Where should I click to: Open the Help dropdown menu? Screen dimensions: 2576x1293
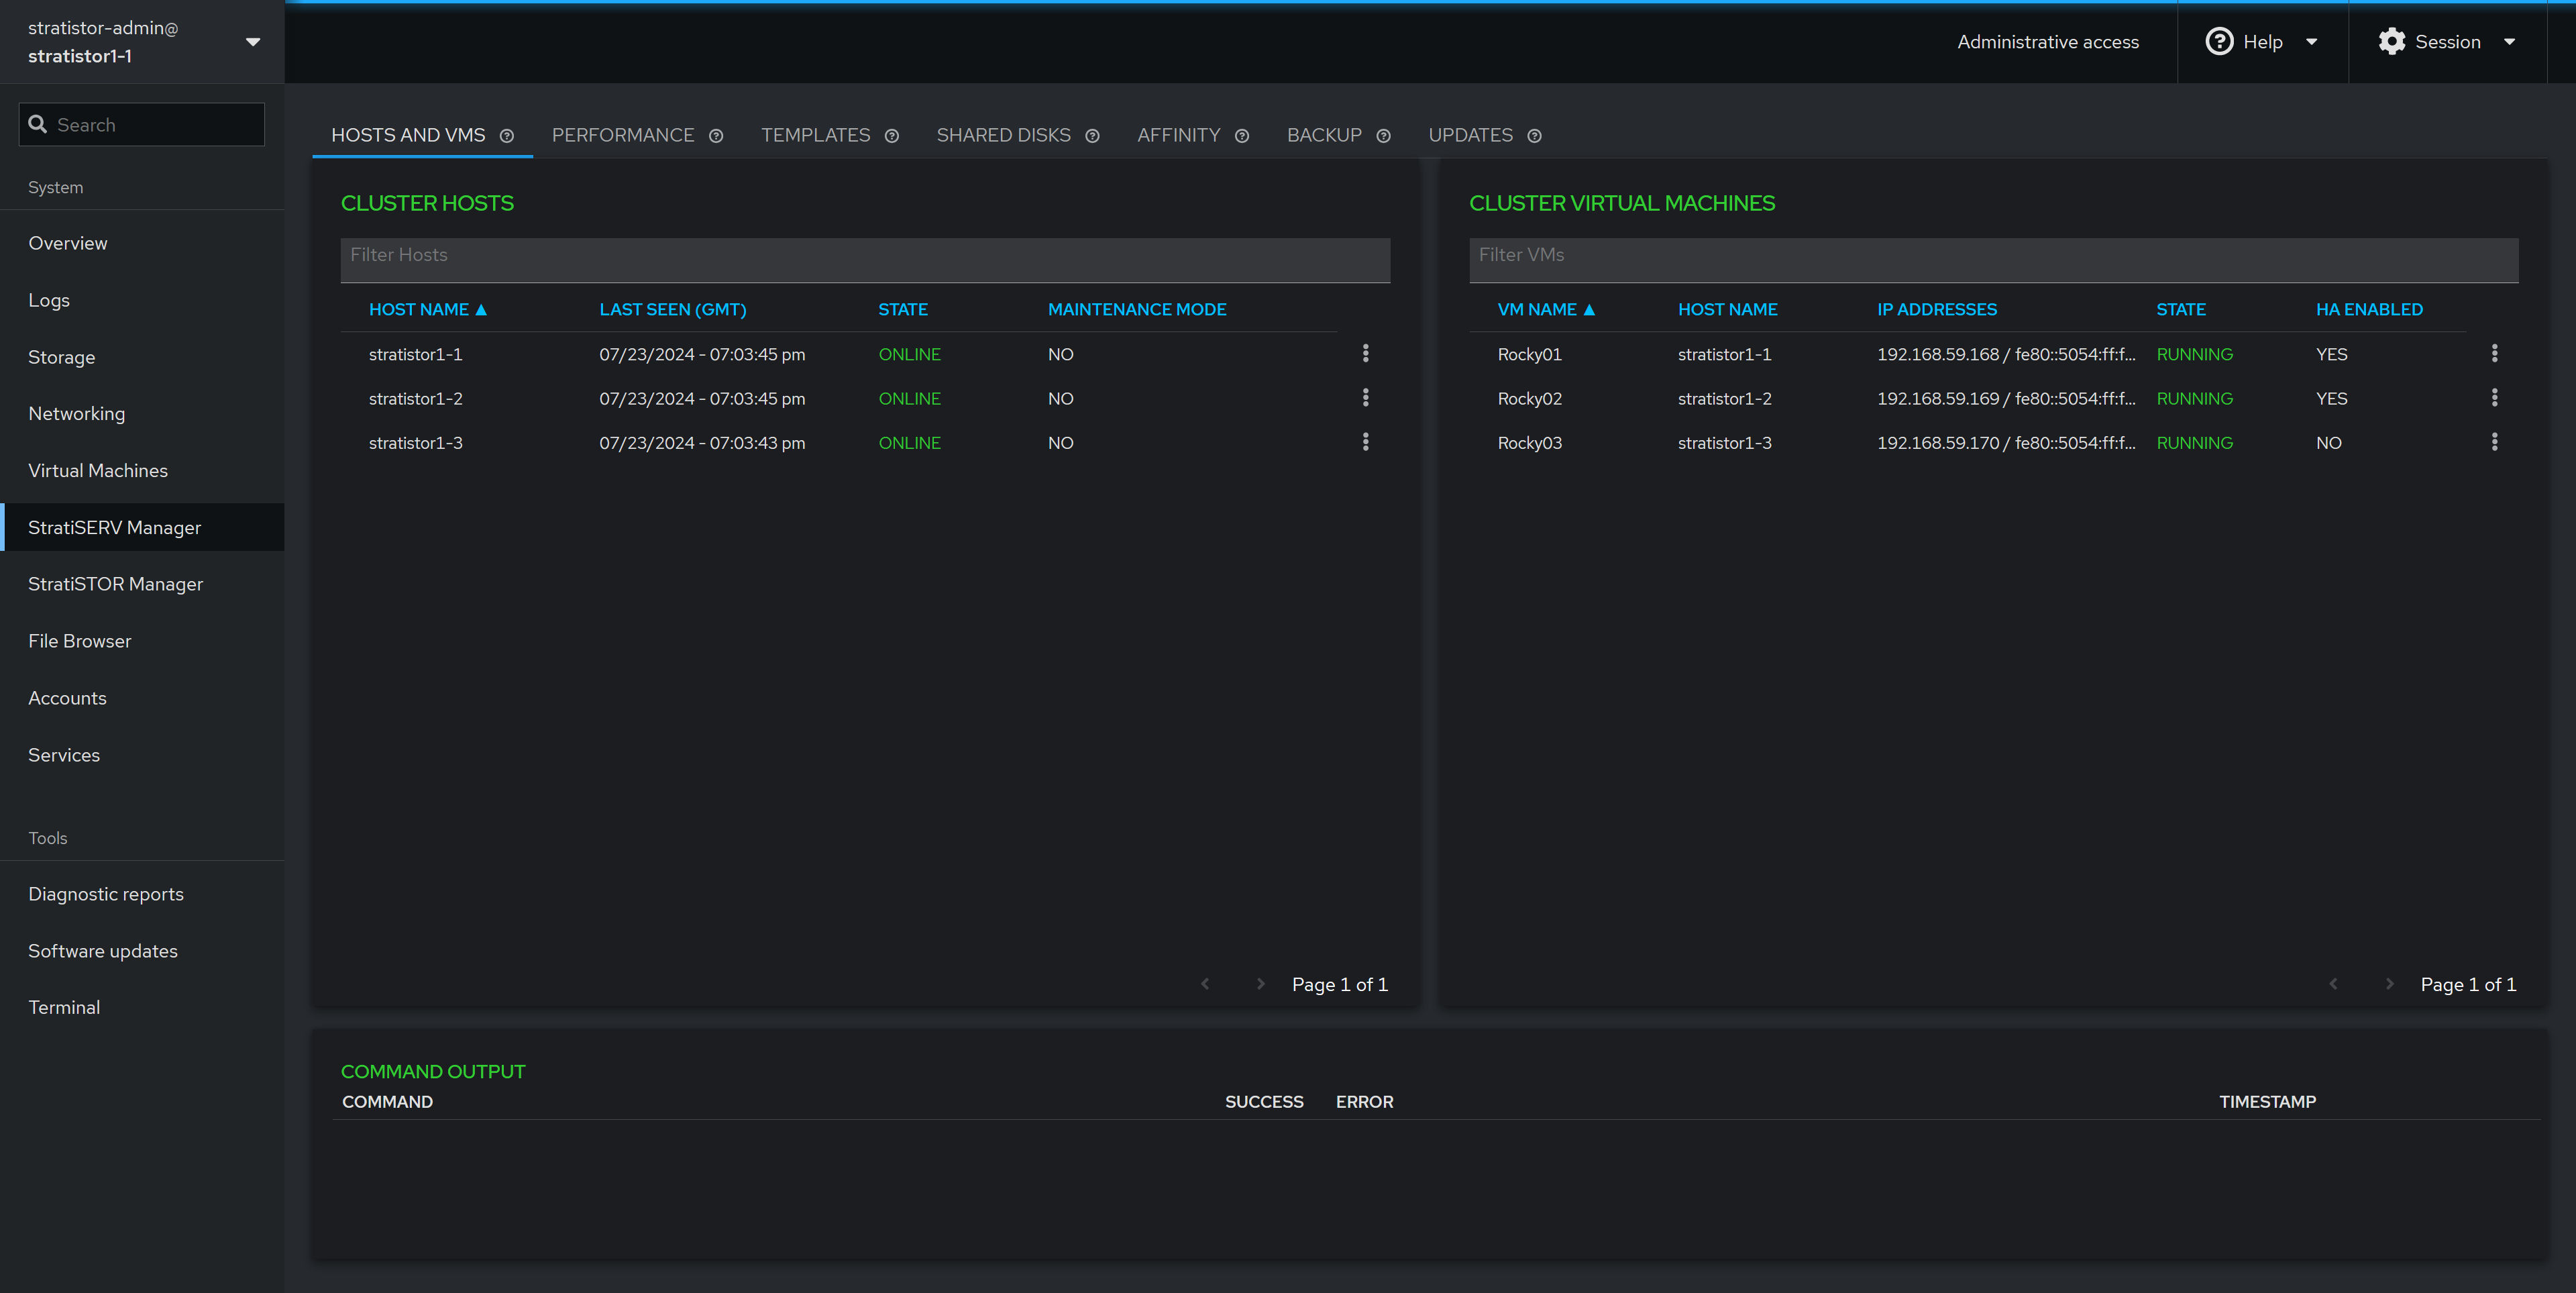pyautogui.click(x=2261, y=42)
